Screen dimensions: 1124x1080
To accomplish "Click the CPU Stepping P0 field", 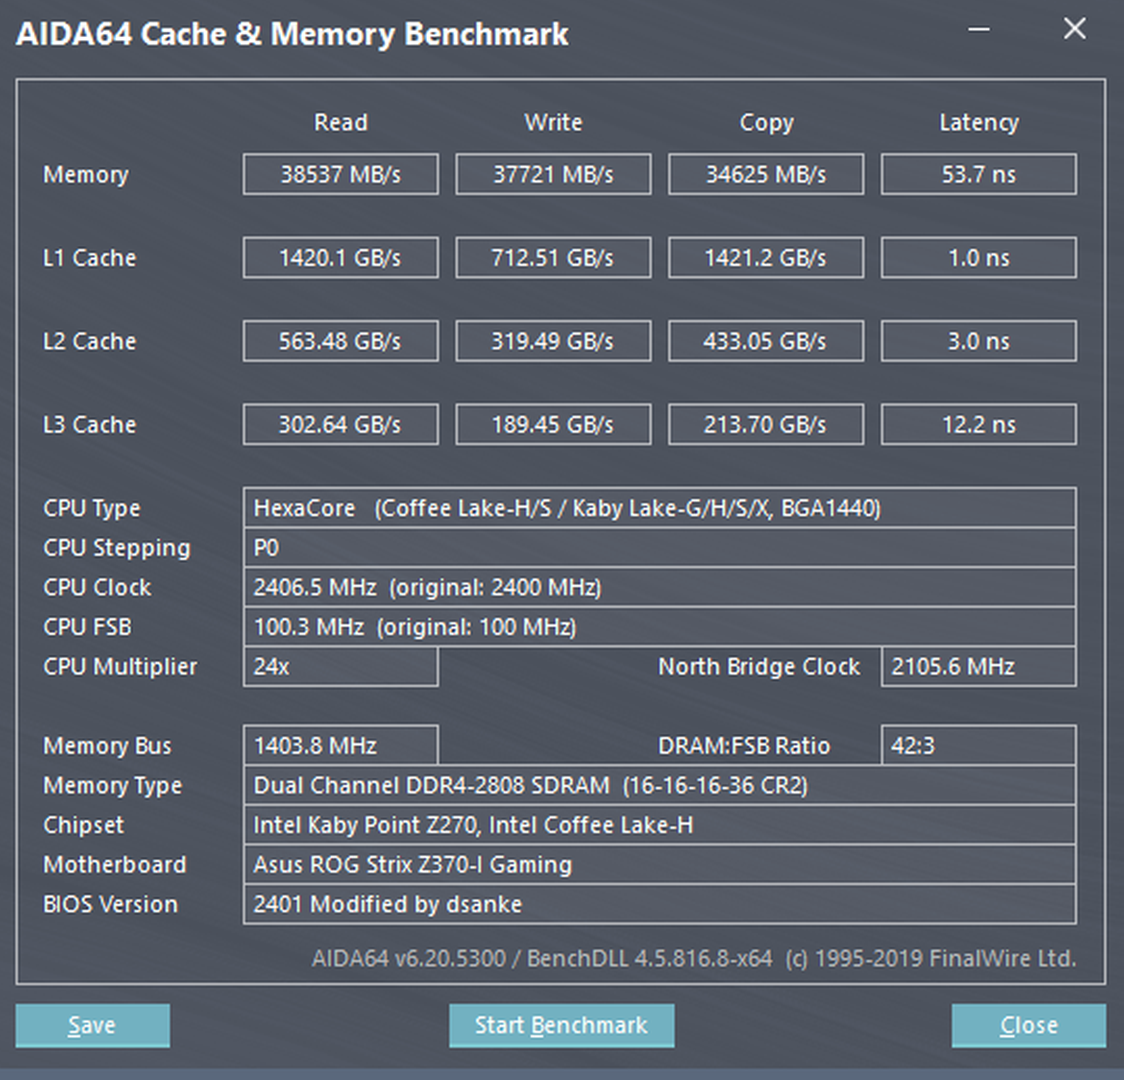I will (x=659, y=548).
